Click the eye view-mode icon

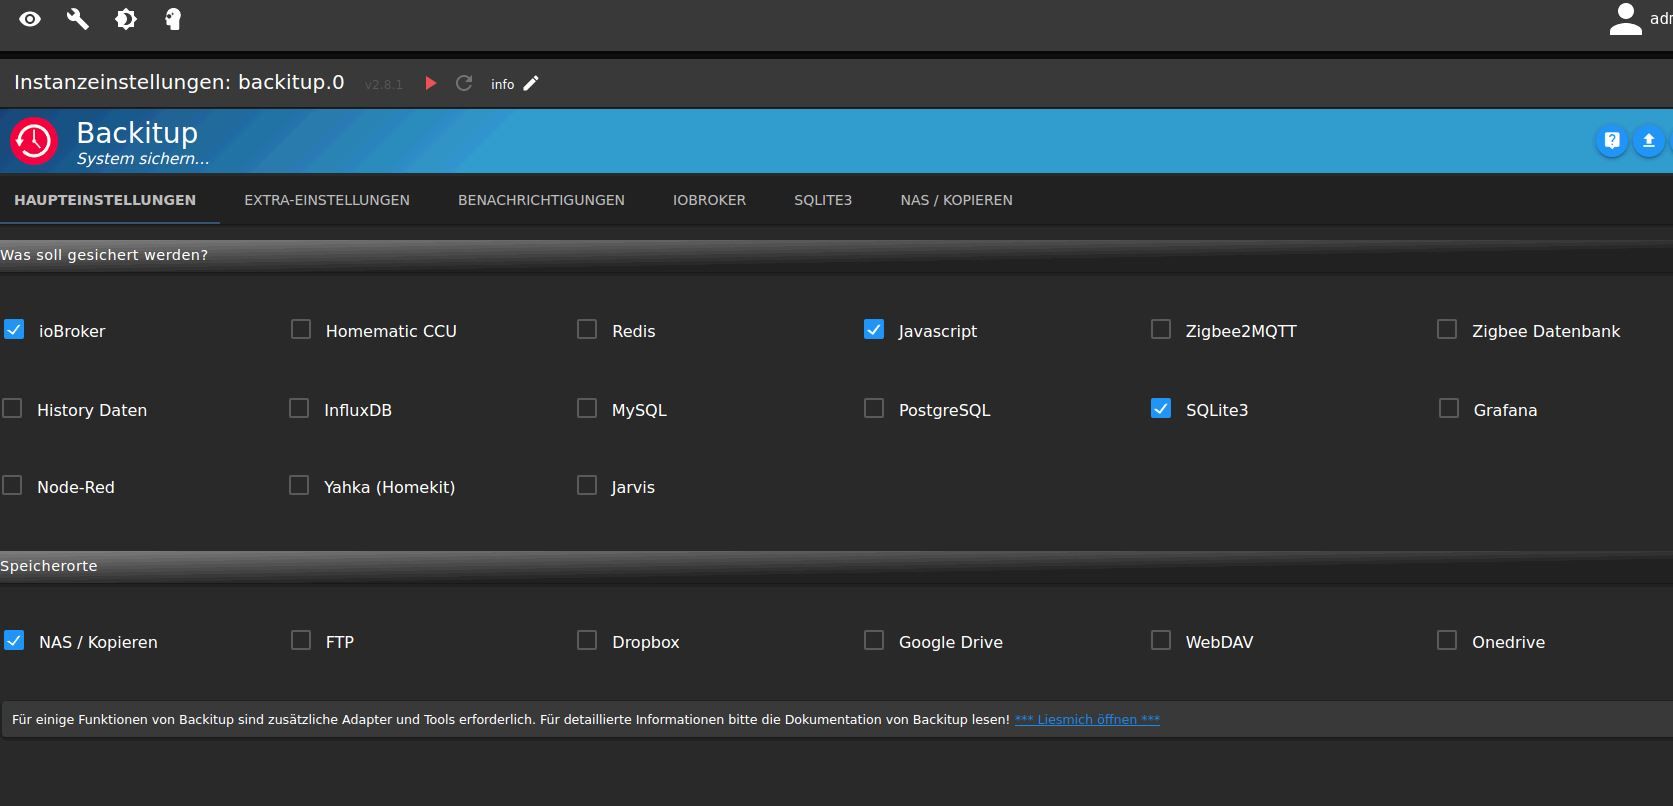[30, 19]
